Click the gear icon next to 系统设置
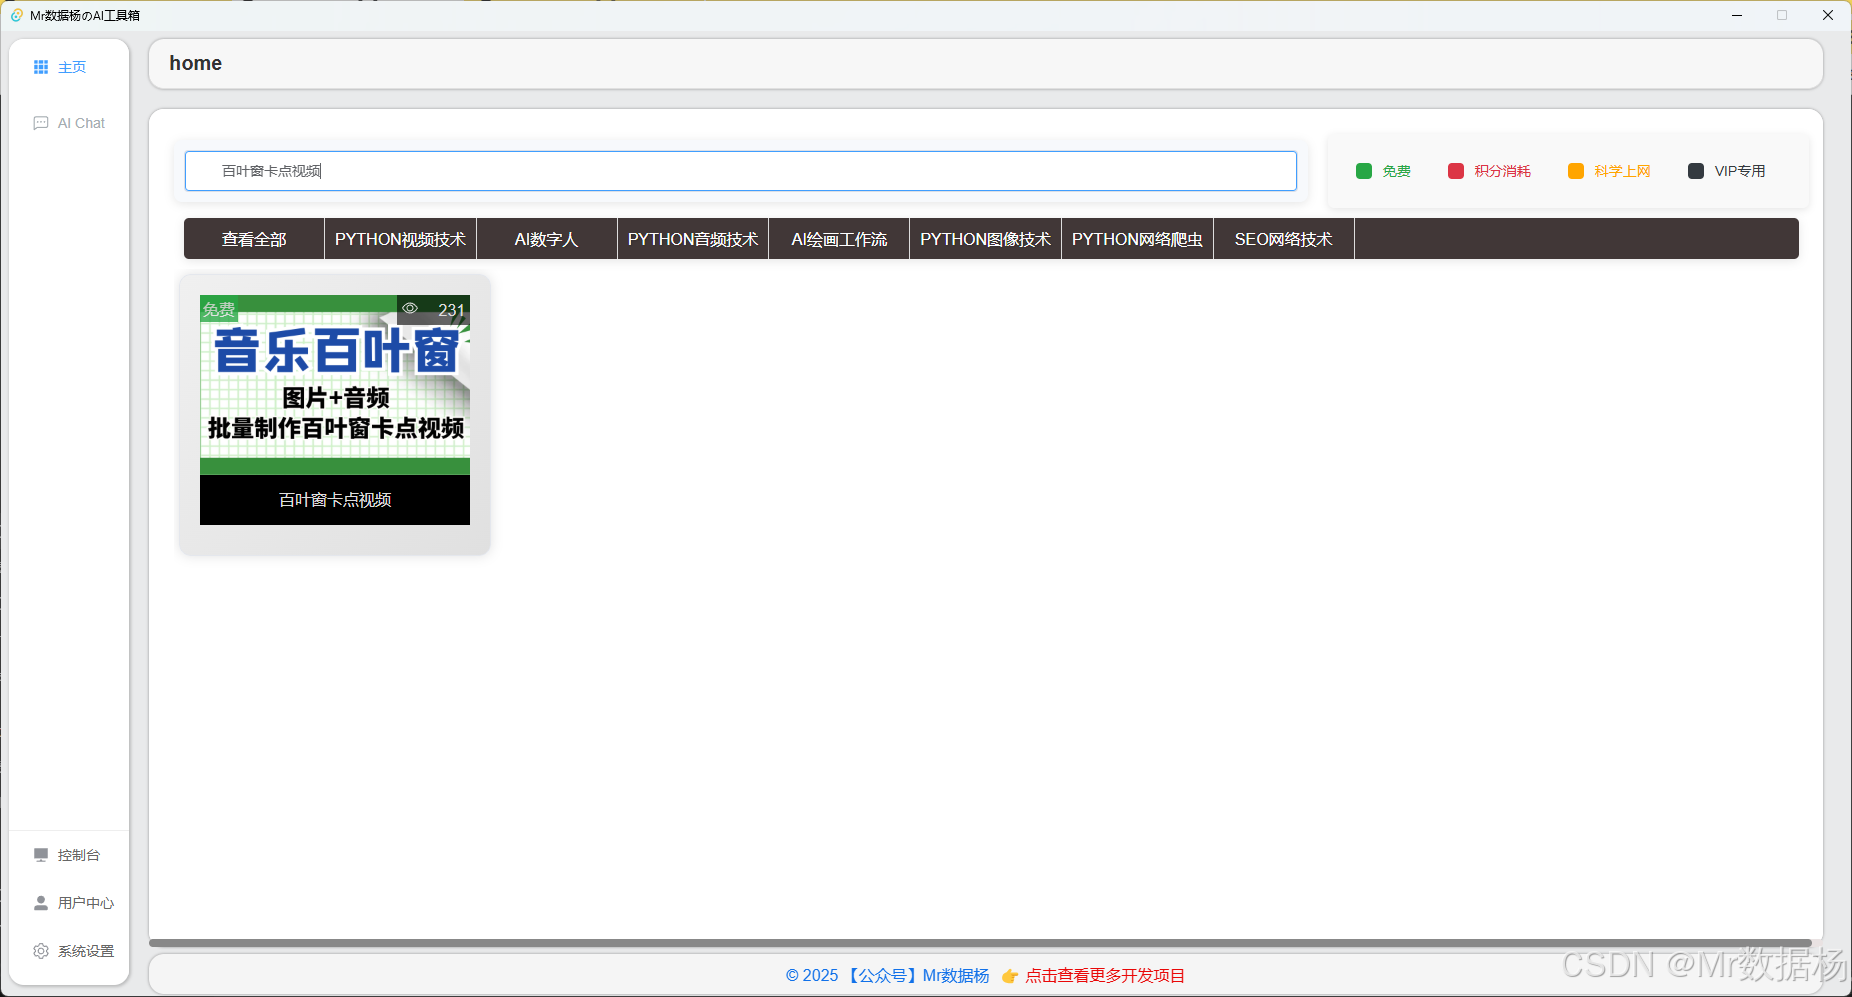Viewport: 1852px width, 997px height. tap(41, 951)
